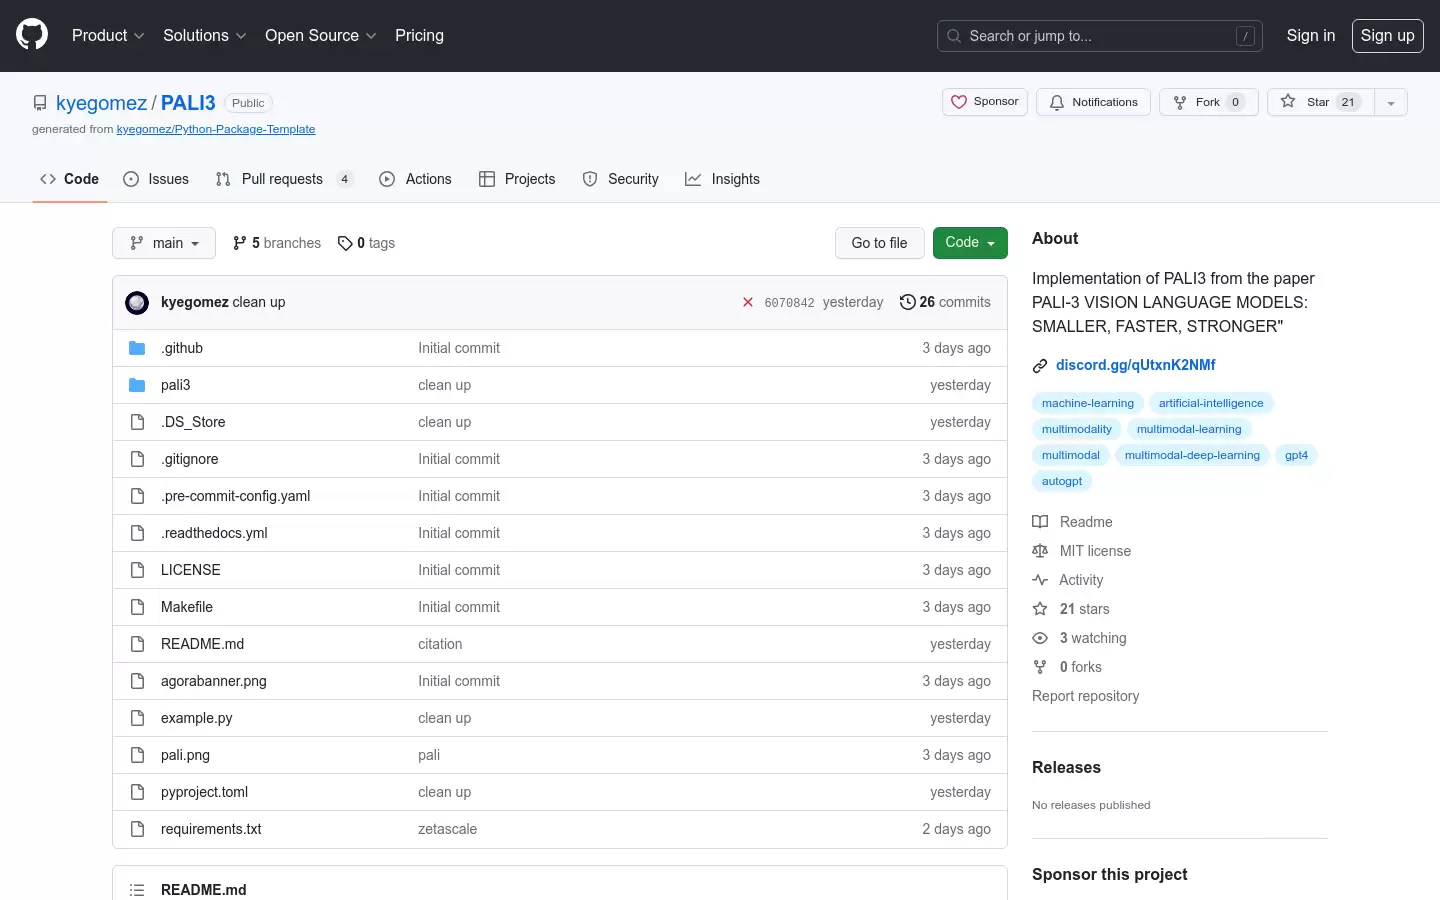Focus the Search or jump to field

(x=1100, y=36)
